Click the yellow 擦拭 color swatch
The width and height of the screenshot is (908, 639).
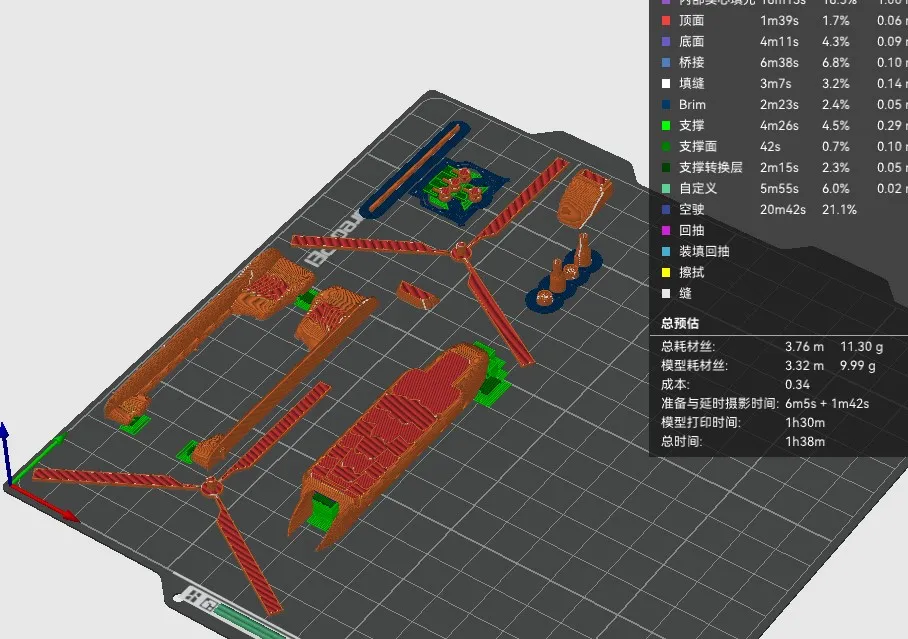pos(666,272)
